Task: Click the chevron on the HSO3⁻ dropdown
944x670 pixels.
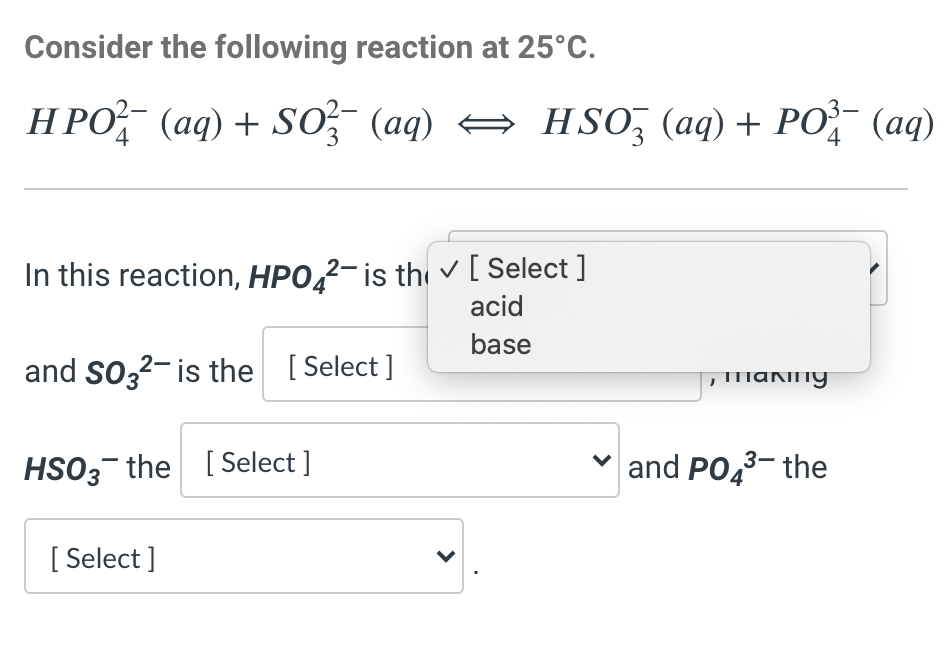Action: click(601, 460)
